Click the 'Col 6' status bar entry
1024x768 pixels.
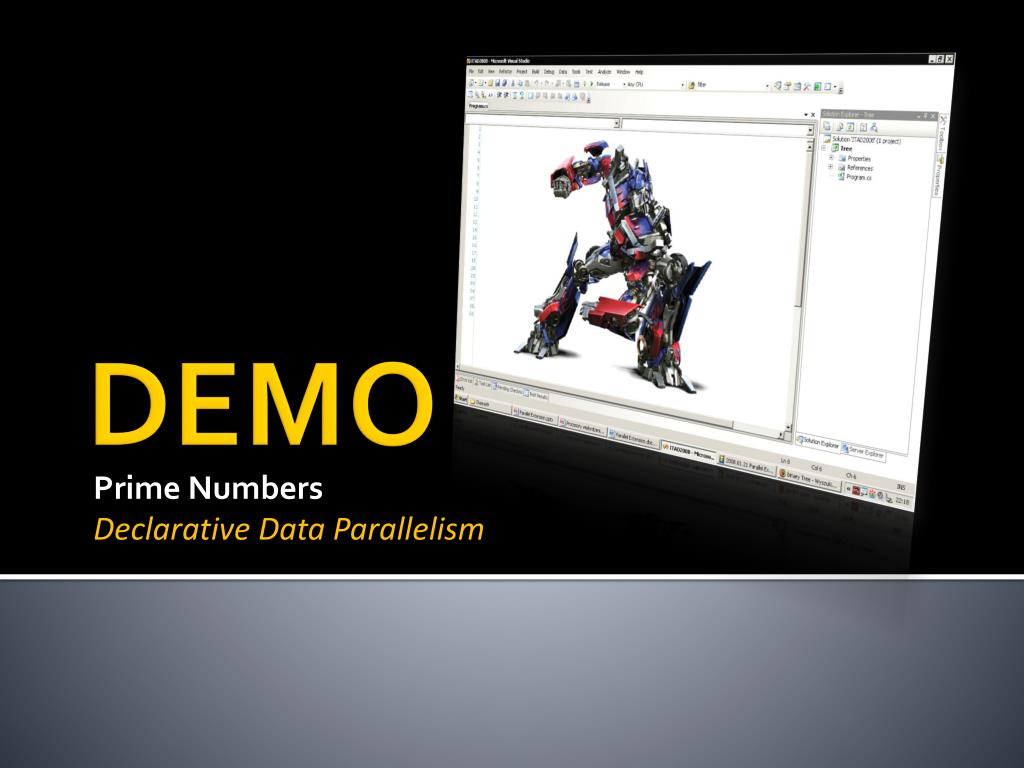pyautogui.click(x=816, y=468)
